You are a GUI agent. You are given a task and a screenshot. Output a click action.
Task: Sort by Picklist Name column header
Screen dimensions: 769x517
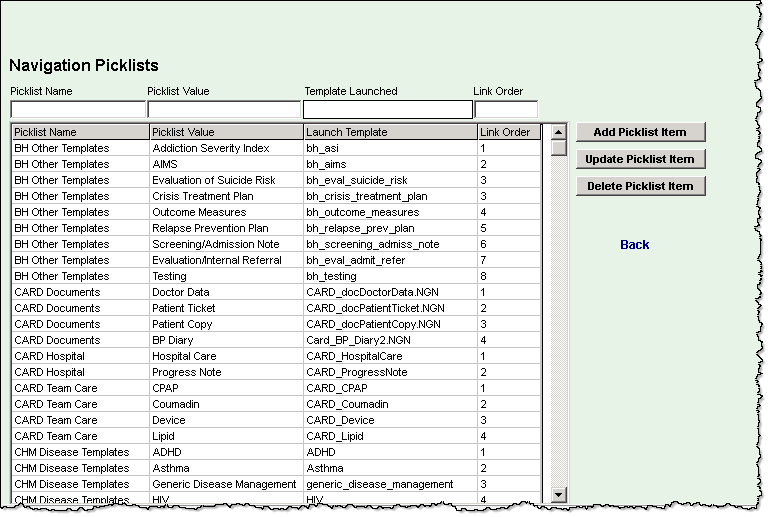tap(80, 132)
